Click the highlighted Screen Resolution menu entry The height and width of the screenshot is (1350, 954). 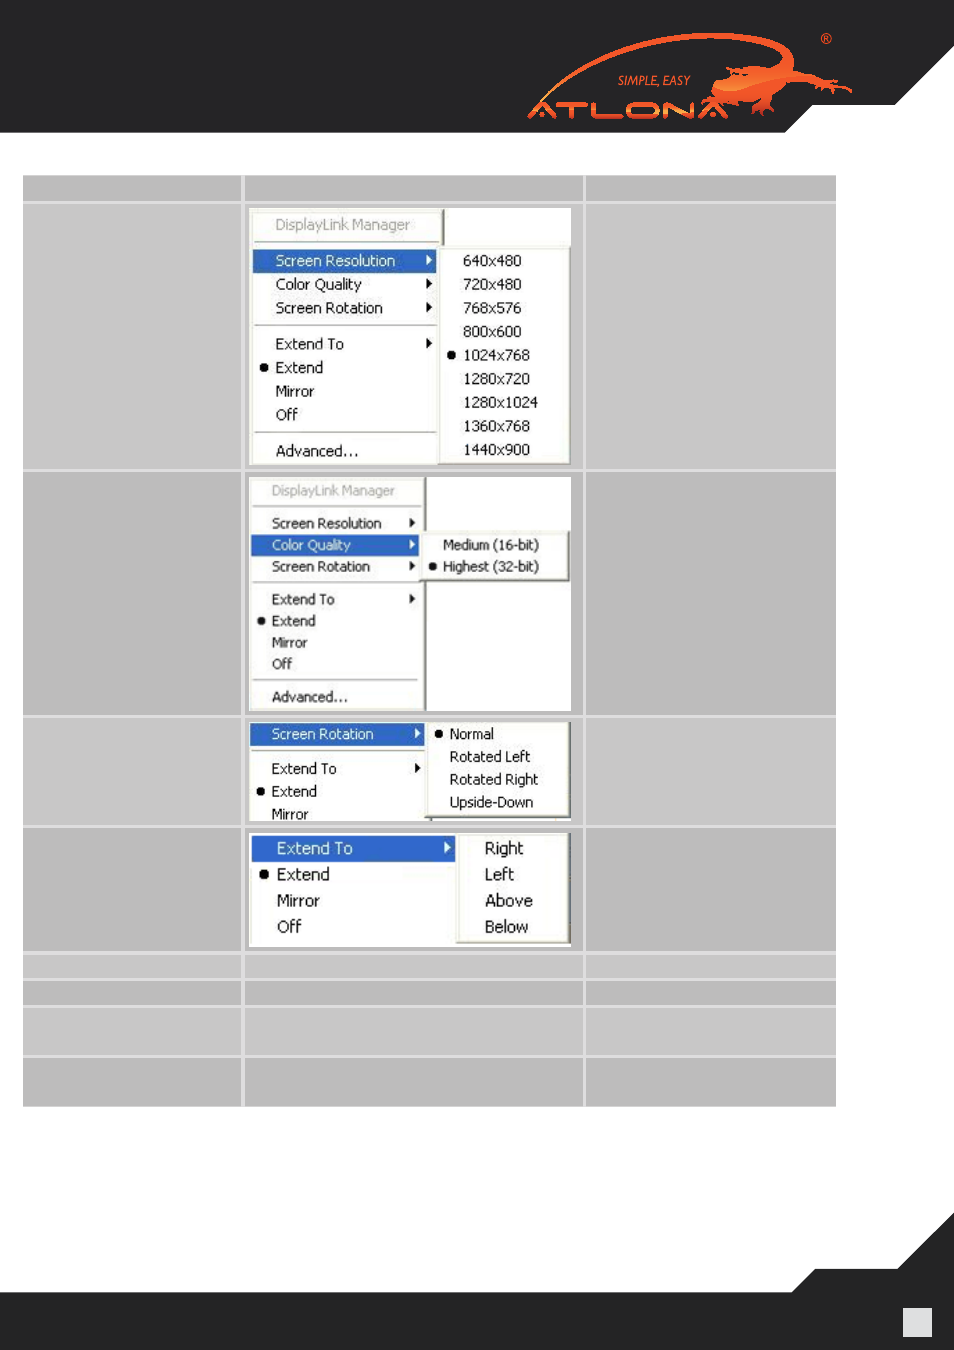pyautogui.click(x=344, y=261)
